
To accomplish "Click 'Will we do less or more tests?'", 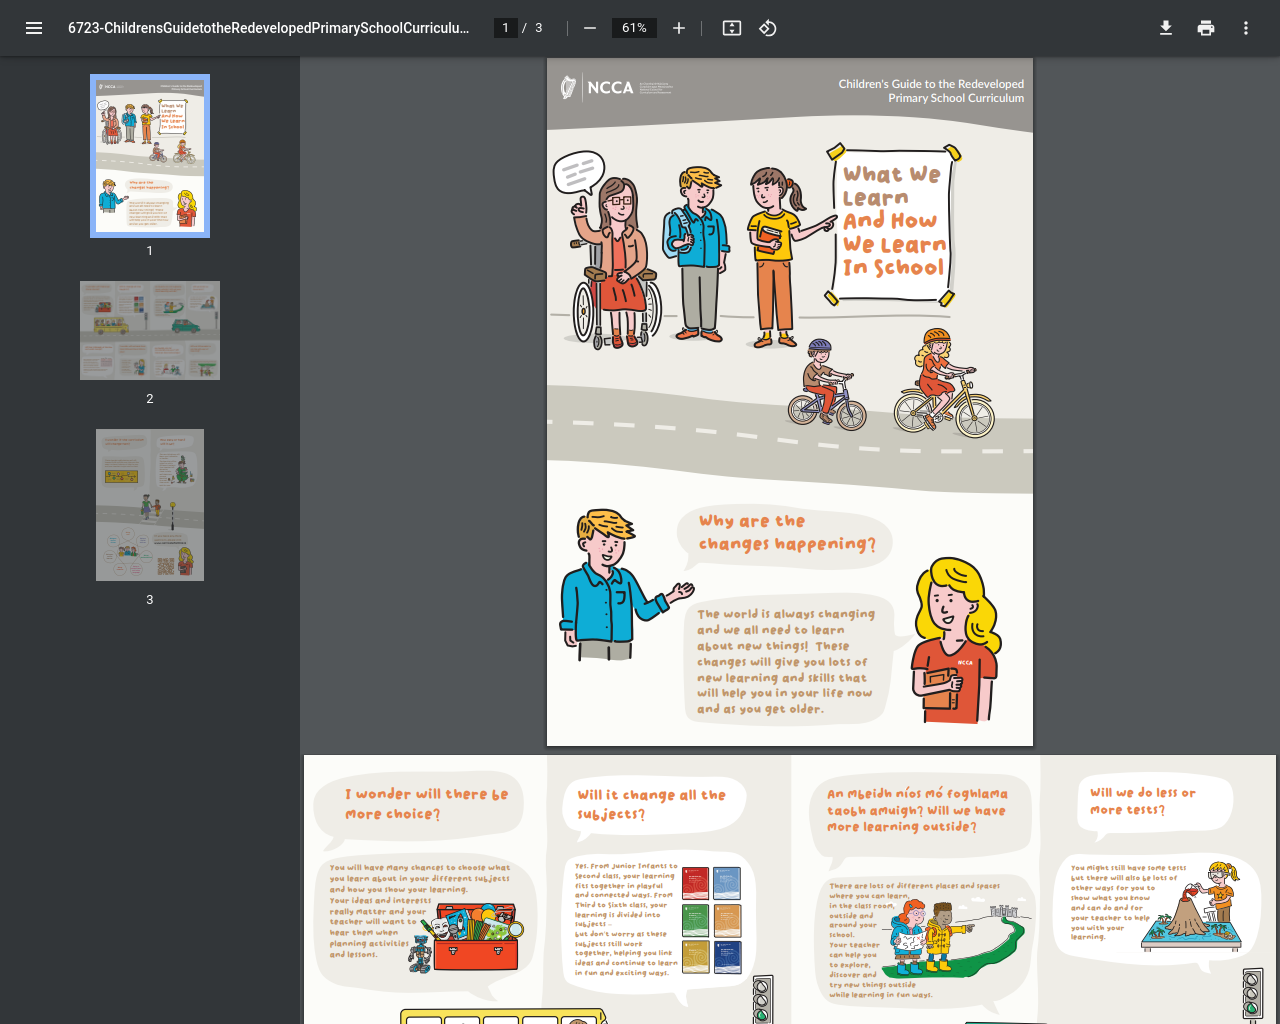I will (1143, 801).
